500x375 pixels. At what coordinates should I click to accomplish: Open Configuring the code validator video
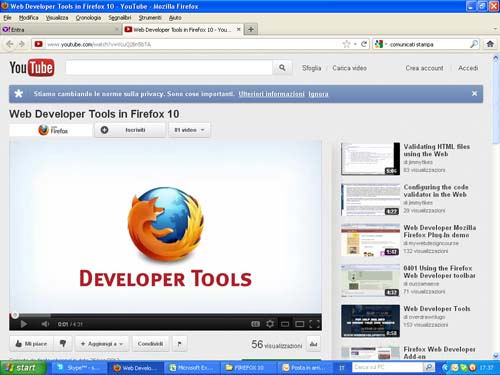[x=370, y=199]
